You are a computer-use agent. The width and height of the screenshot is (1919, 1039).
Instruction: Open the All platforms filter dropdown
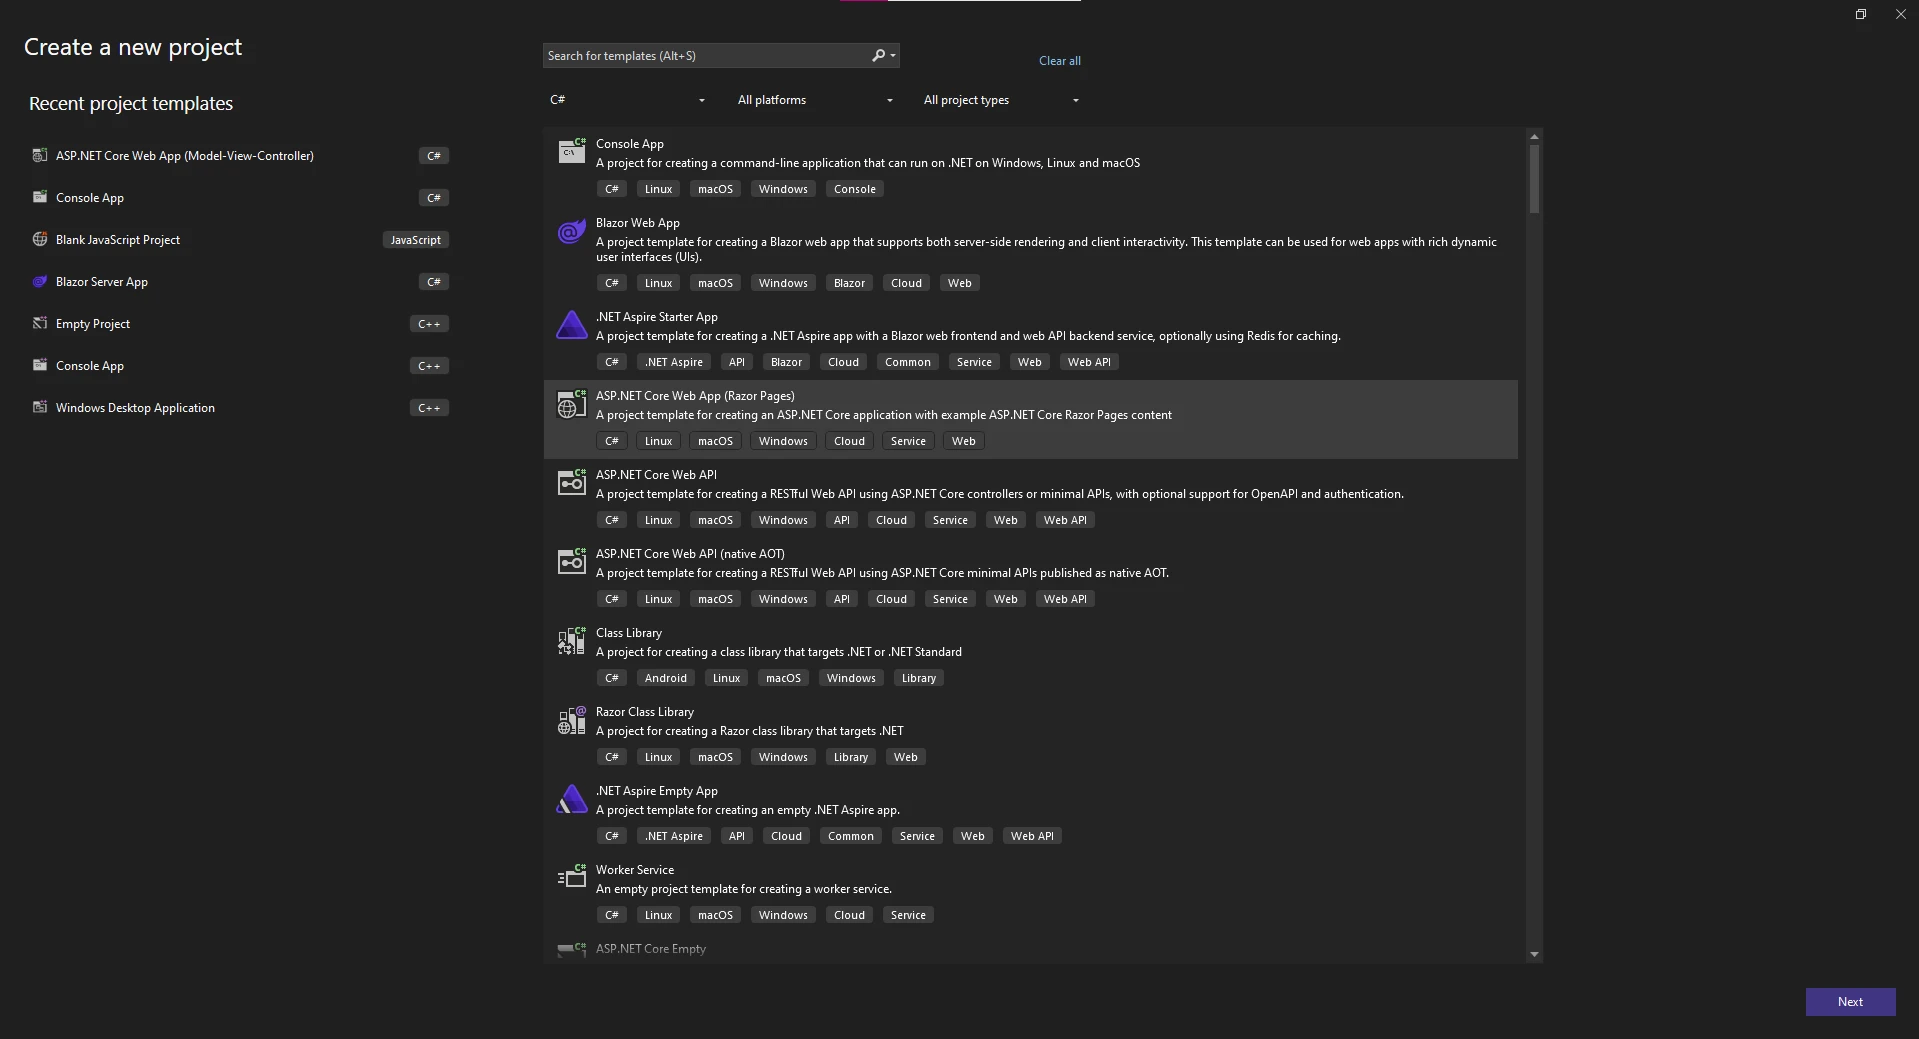[814, 100]
